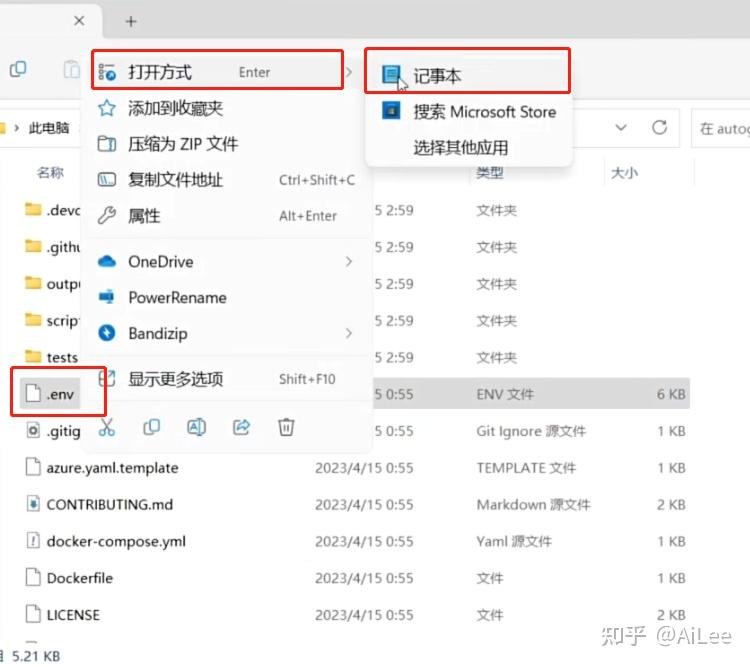Click the search box in Explorer
The width and height of the screenshot is (750, 667).
pyautogui.click(x=721, y=128)
